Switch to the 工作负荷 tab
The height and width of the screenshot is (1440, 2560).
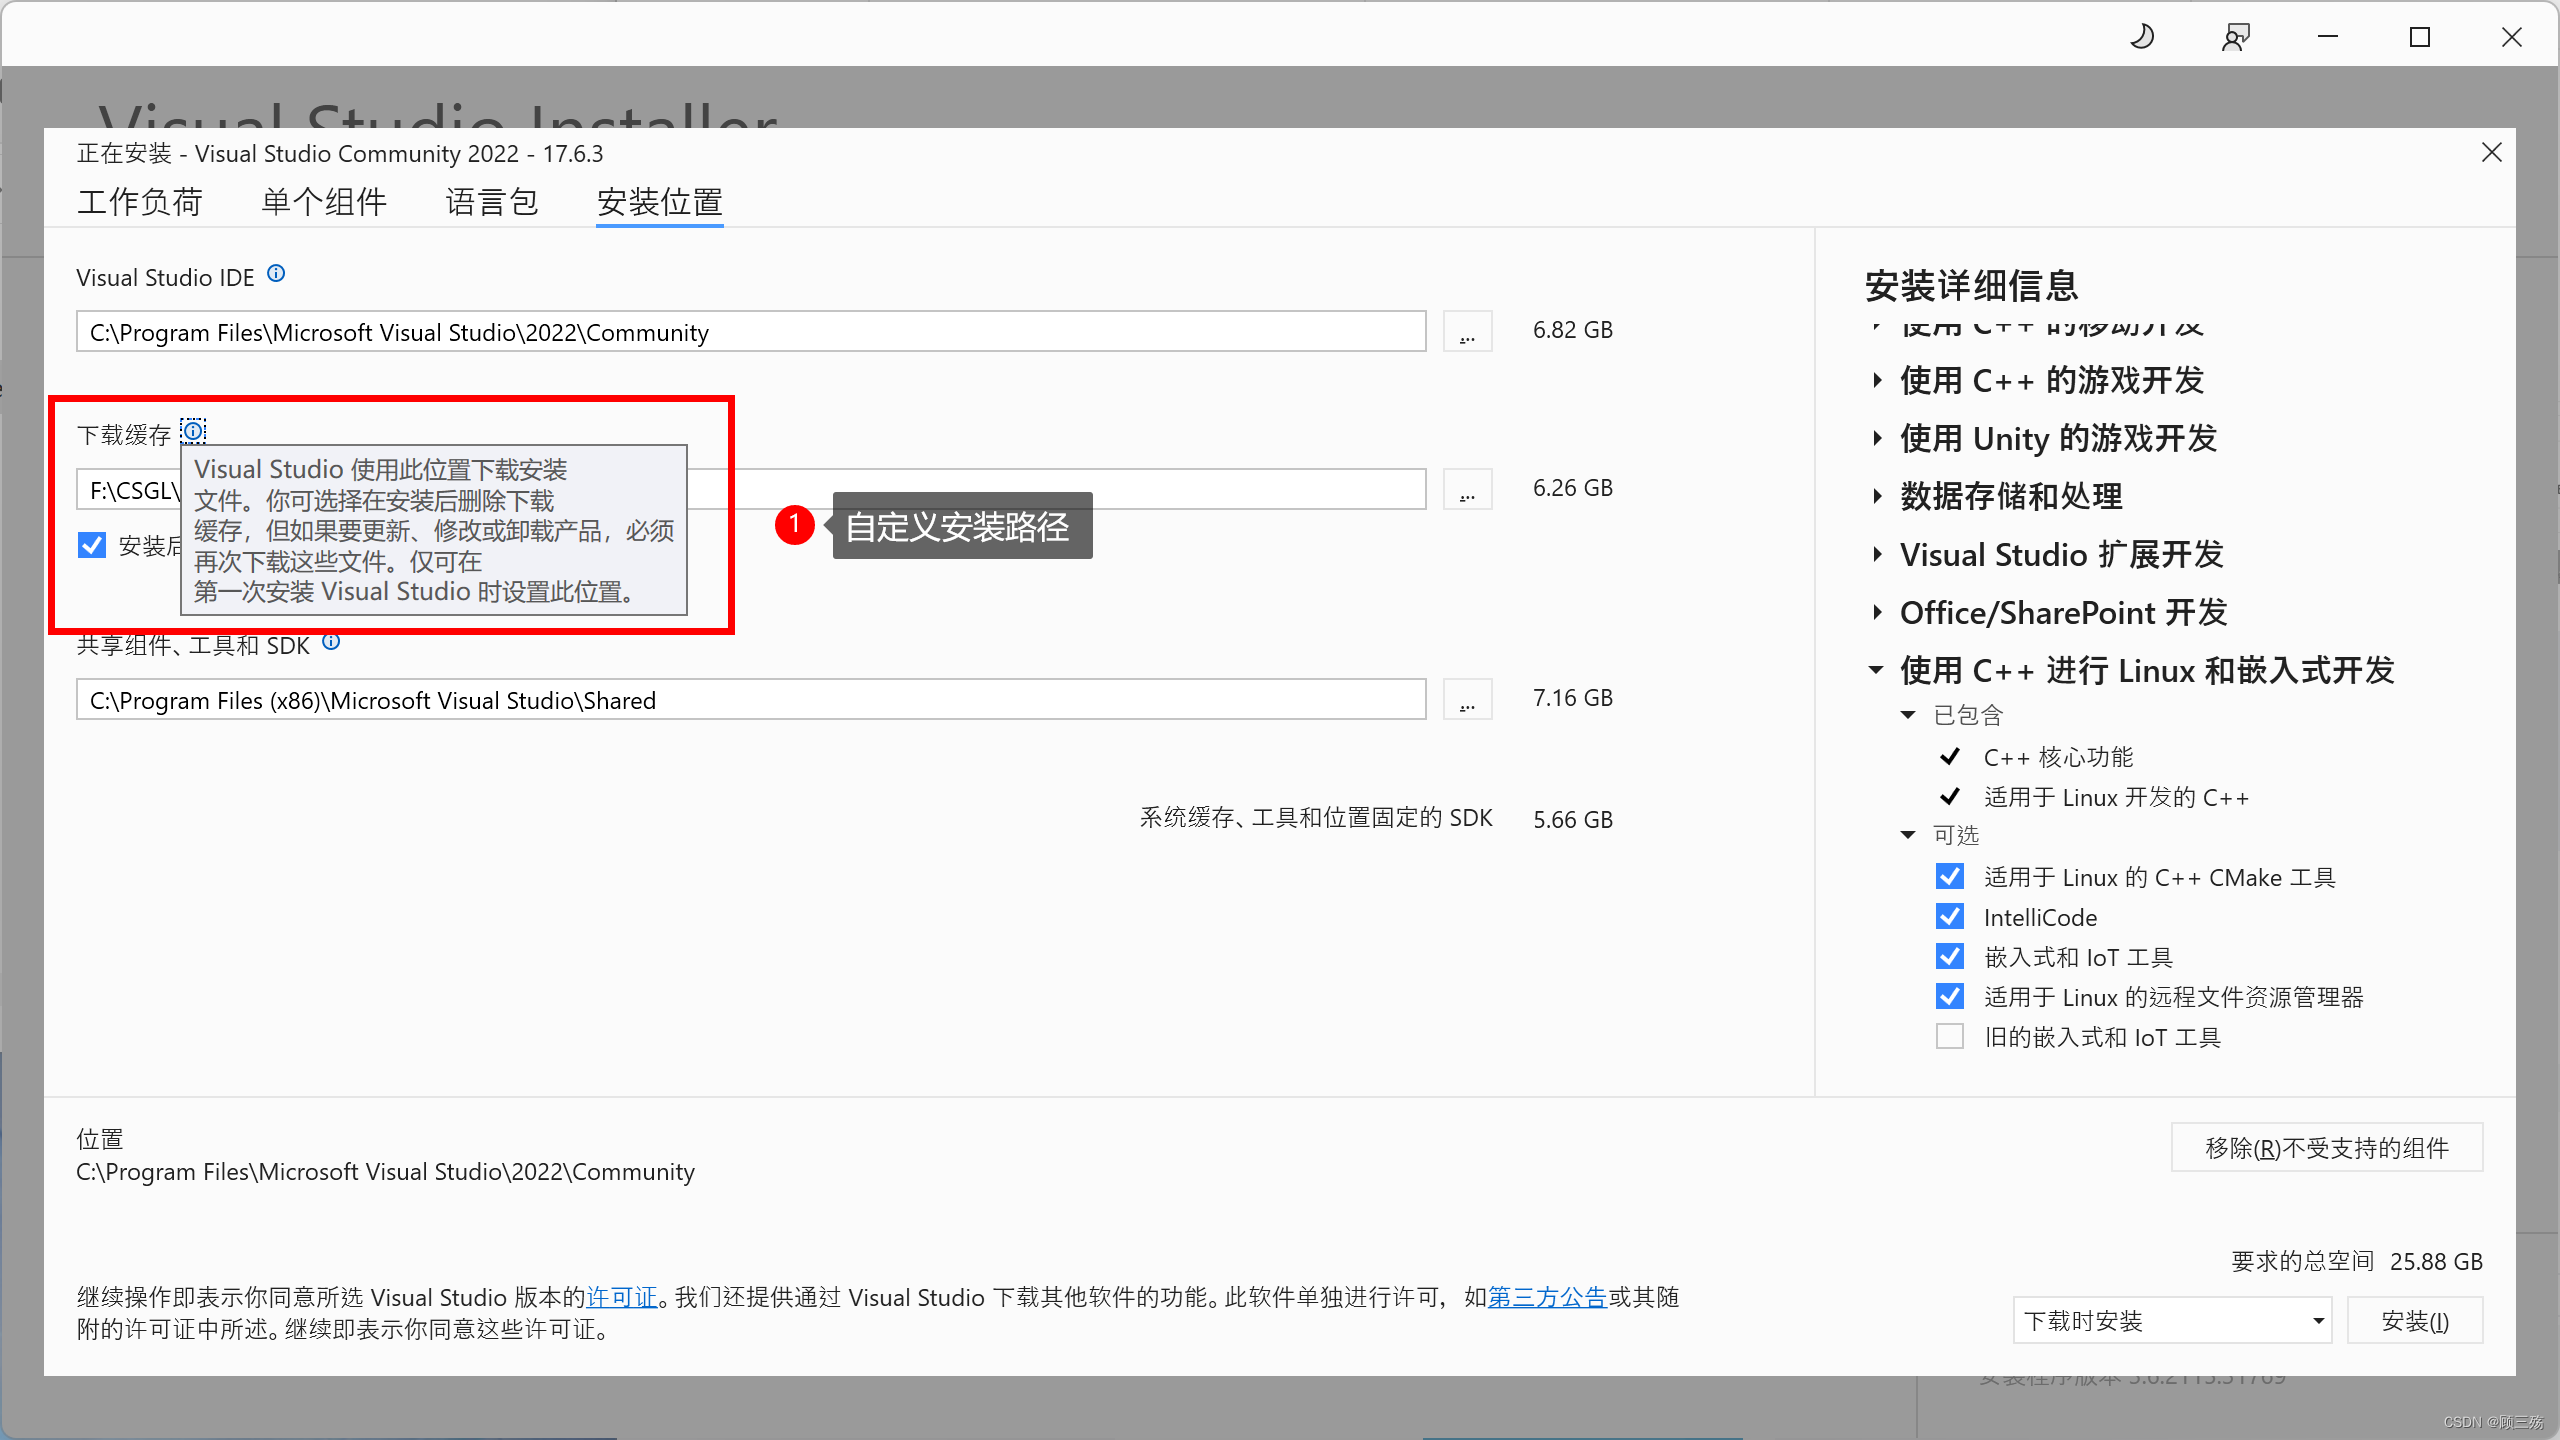click(x=140, y=201)
